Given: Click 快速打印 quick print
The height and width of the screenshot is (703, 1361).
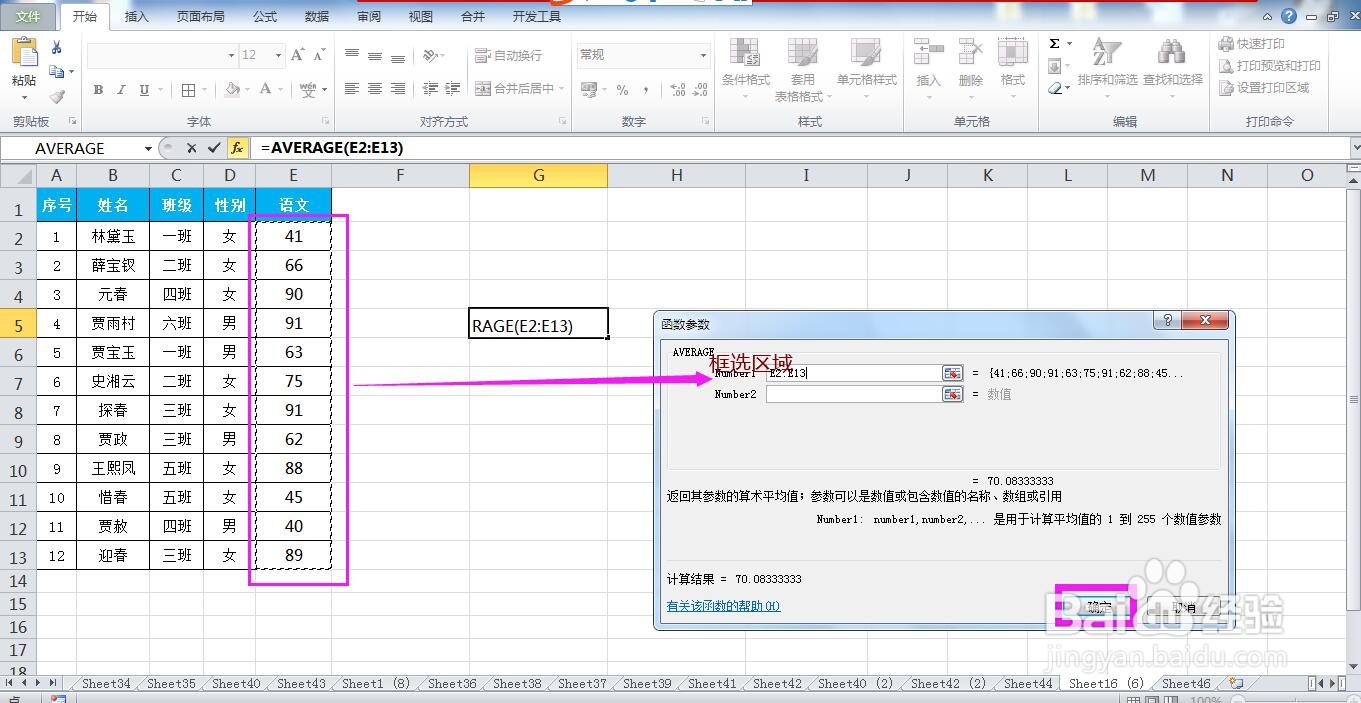Looking at the screenshot, I should (x=1251, y=44).
